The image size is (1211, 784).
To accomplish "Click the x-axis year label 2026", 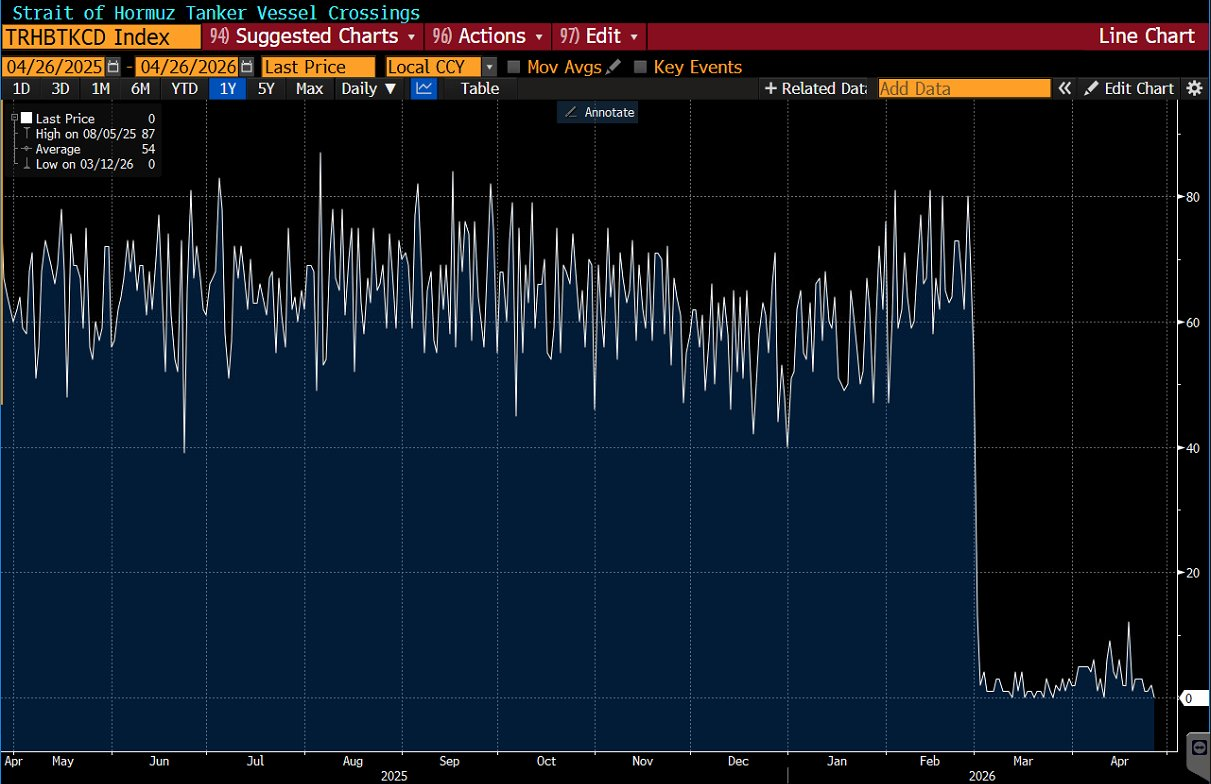I will (x=980, y=775).
